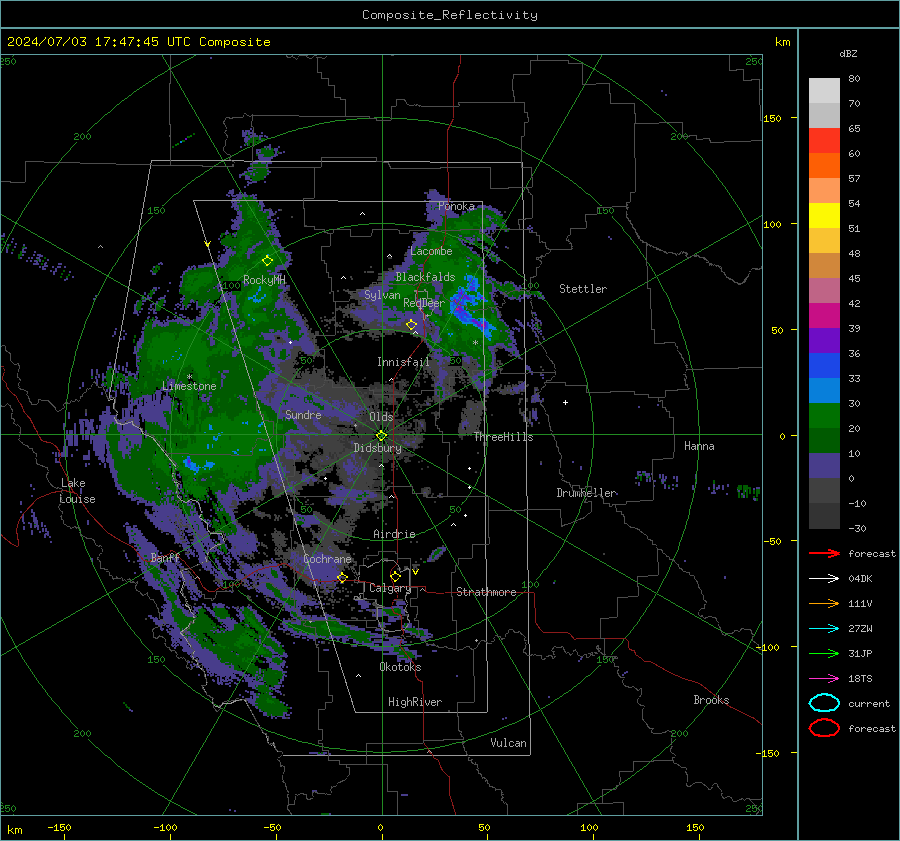This screenshot has width=900, height=841.
Task: Select the purple 36-39 dBZ color swatch
Action: pos(824,340)
